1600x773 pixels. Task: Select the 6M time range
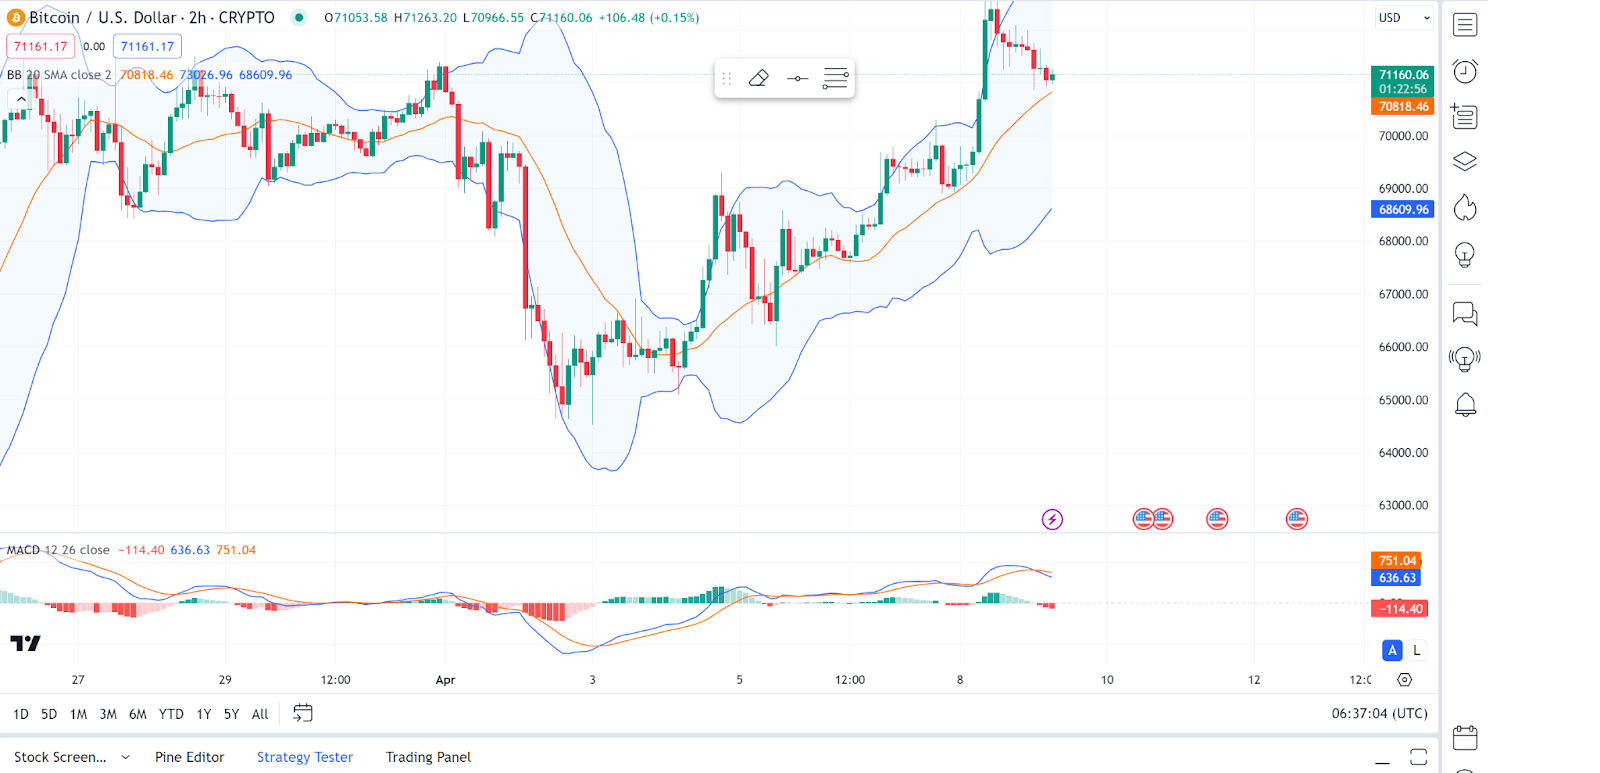pyautogui.click(x=138, y=714)
